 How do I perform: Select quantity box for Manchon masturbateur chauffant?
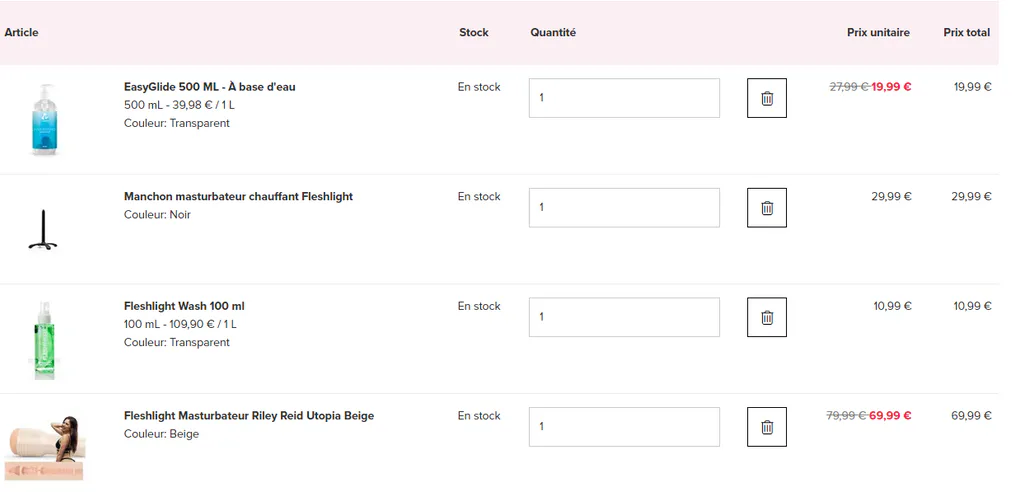click(624, 208)
